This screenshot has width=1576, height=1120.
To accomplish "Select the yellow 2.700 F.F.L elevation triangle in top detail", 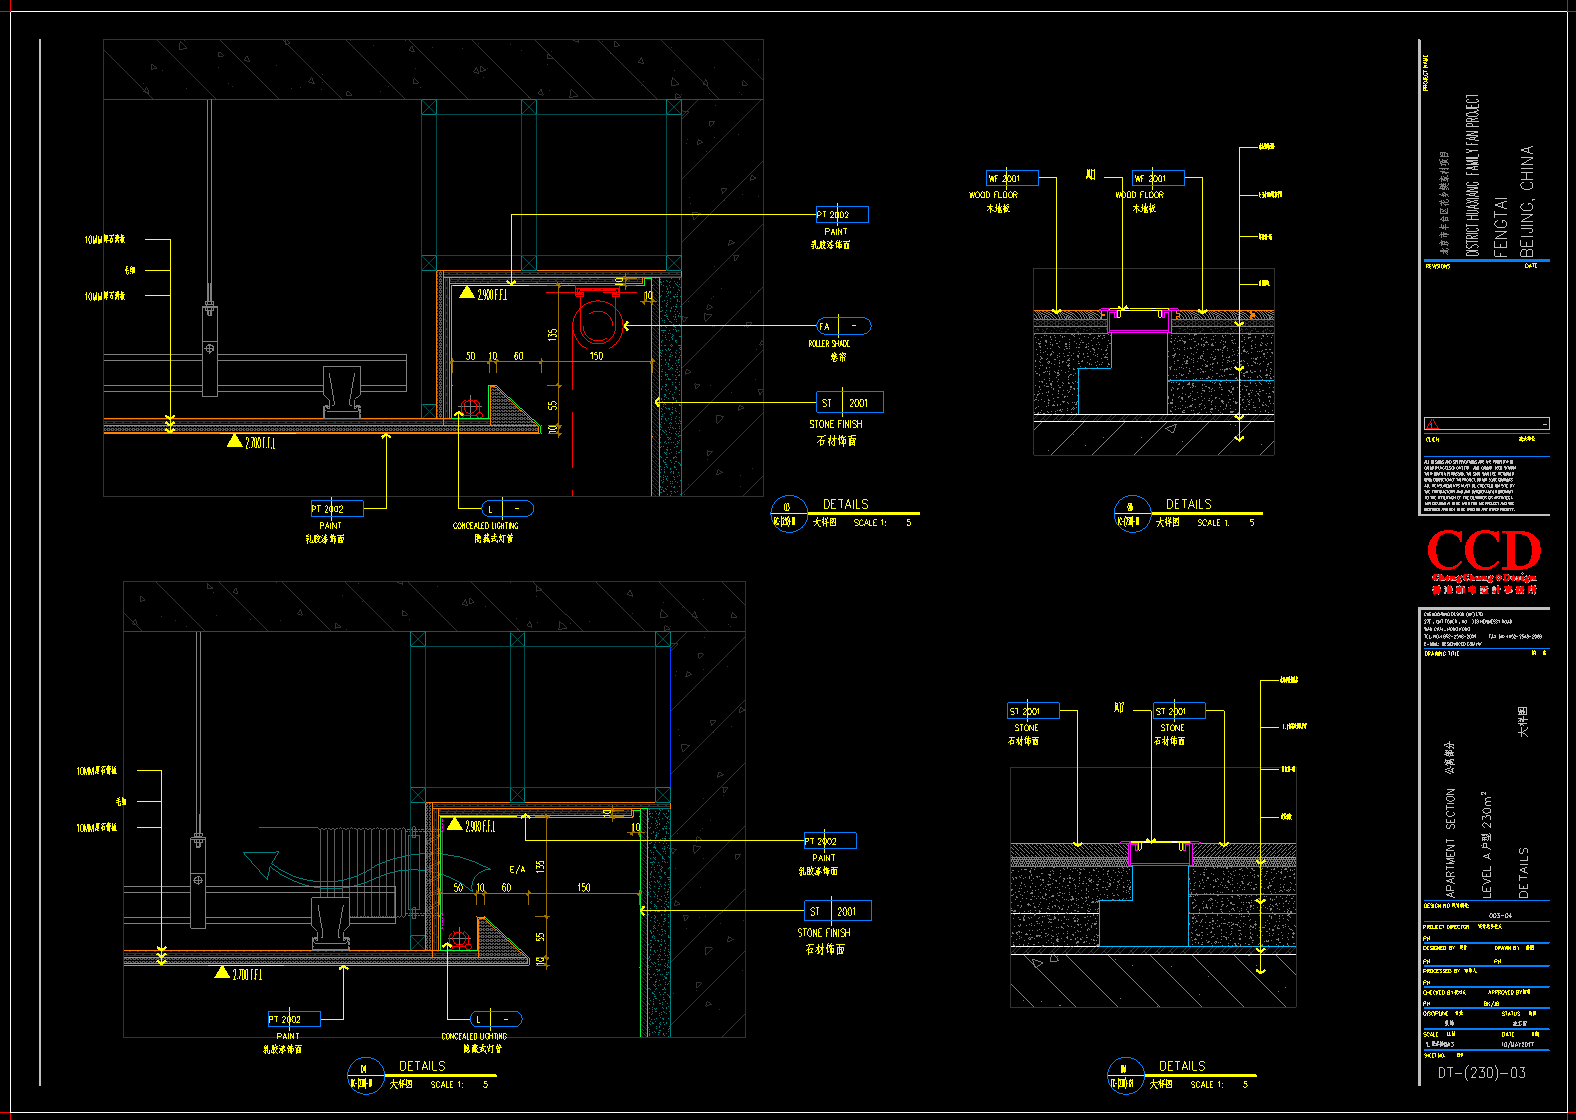I will tap(234, 441).
